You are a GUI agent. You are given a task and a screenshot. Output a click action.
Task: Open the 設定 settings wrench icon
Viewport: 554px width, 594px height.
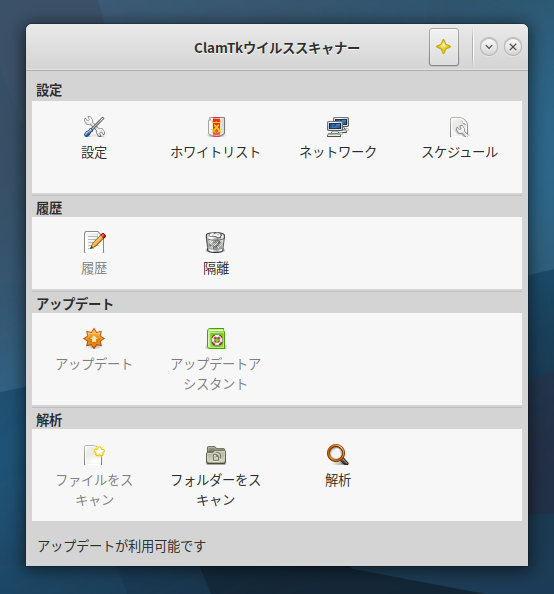[94, 127]
